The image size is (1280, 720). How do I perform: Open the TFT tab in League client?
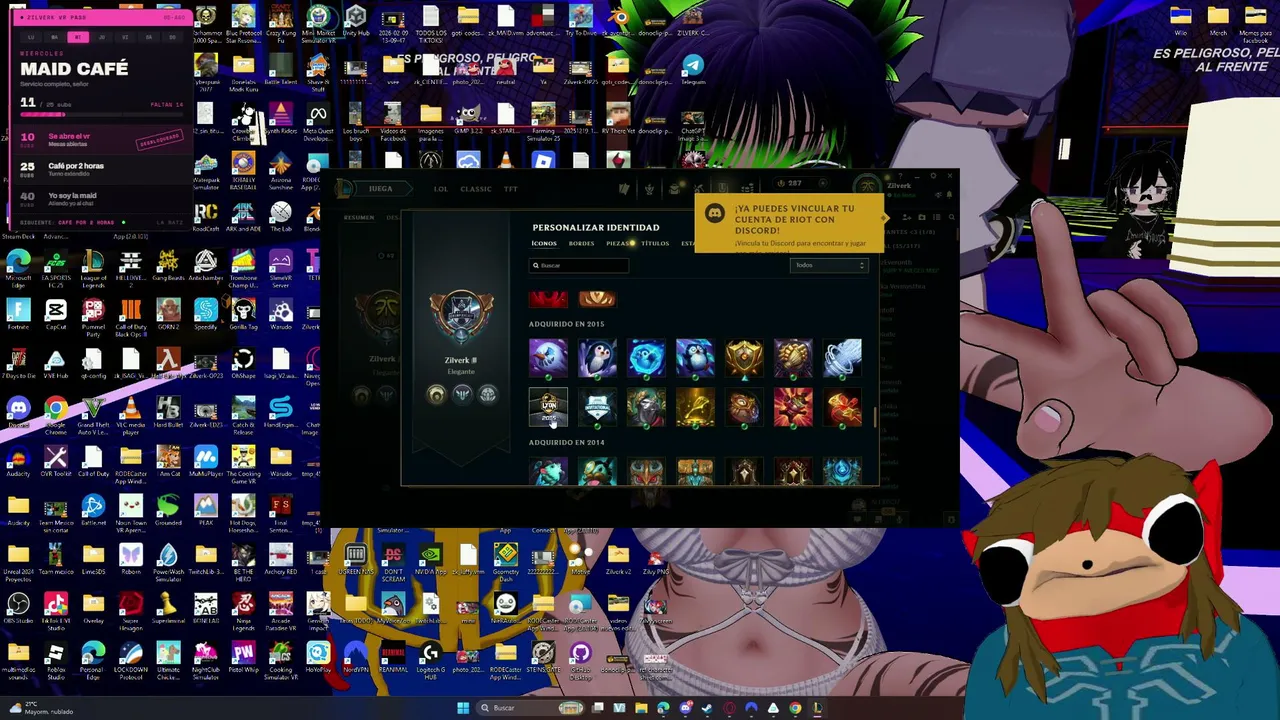point(511,189)
